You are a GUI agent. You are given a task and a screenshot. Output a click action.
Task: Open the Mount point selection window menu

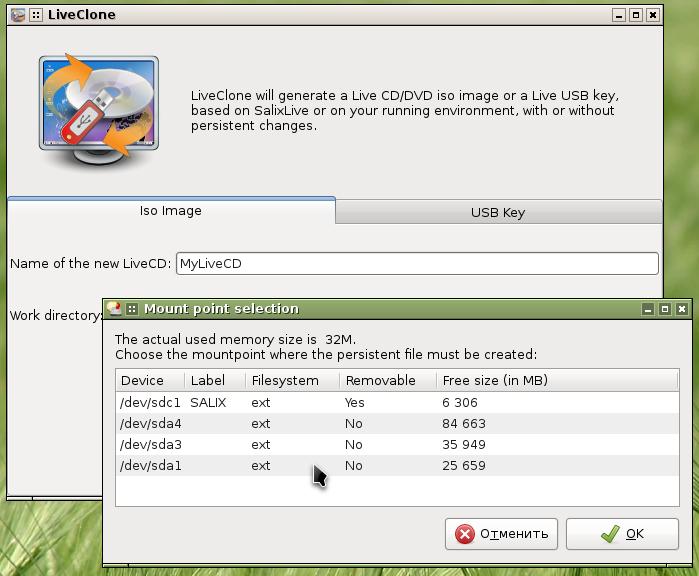[132, 309]
